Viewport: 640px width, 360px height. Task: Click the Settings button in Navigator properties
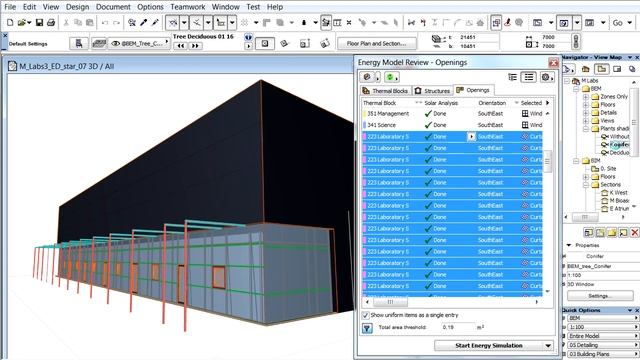coord(599,296)
